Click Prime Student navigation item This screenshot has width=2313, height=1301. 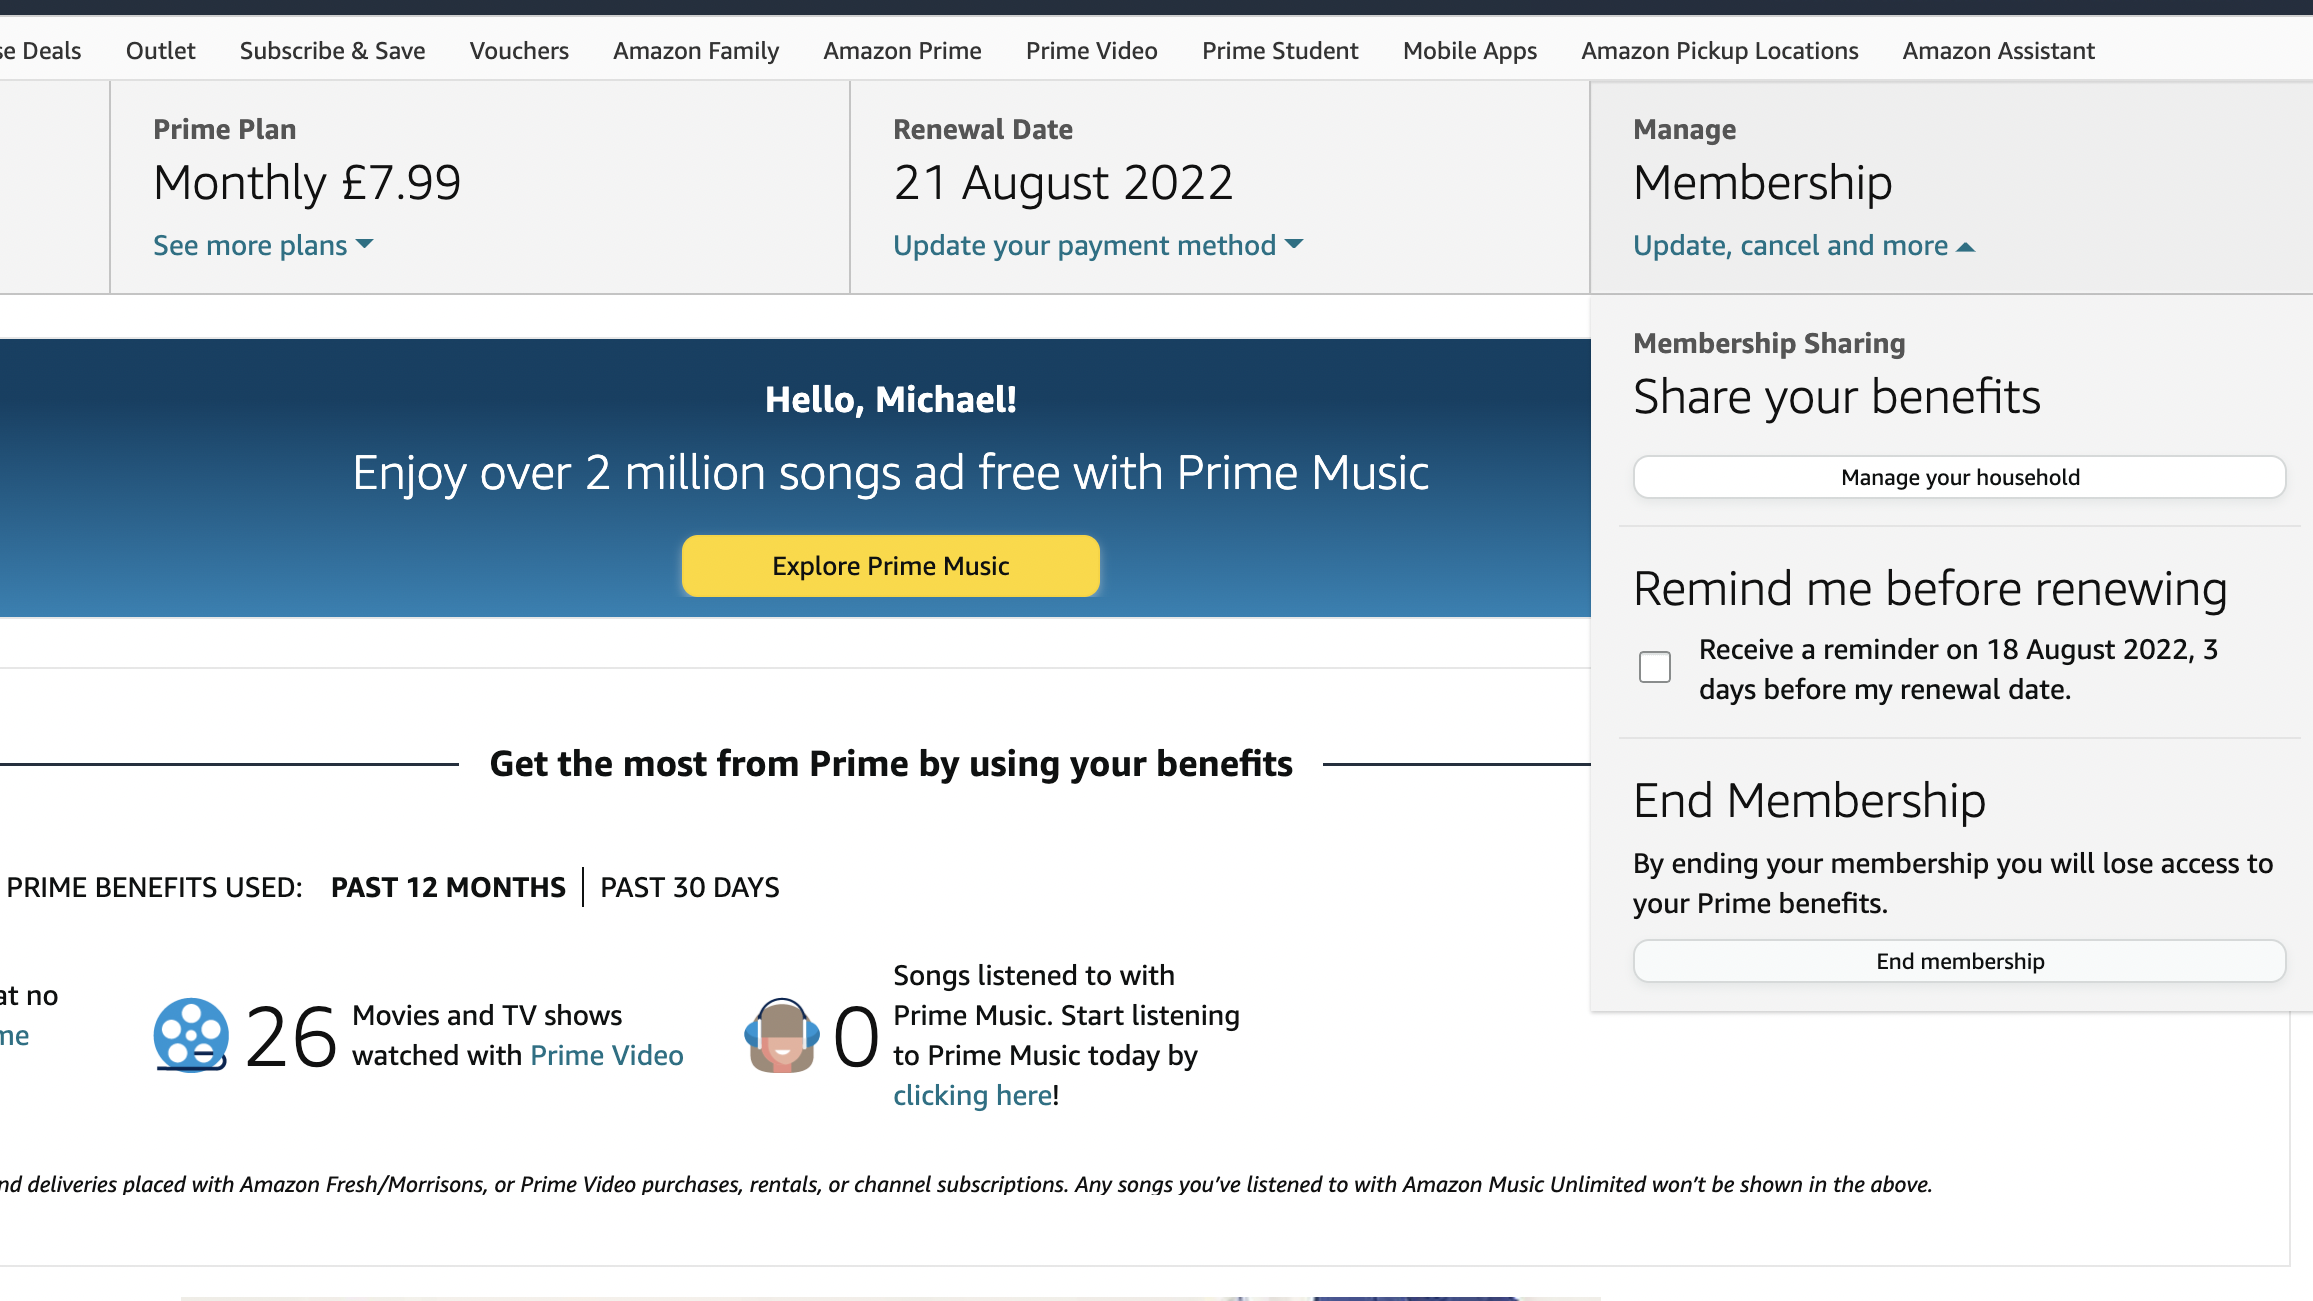point(1280,49)
